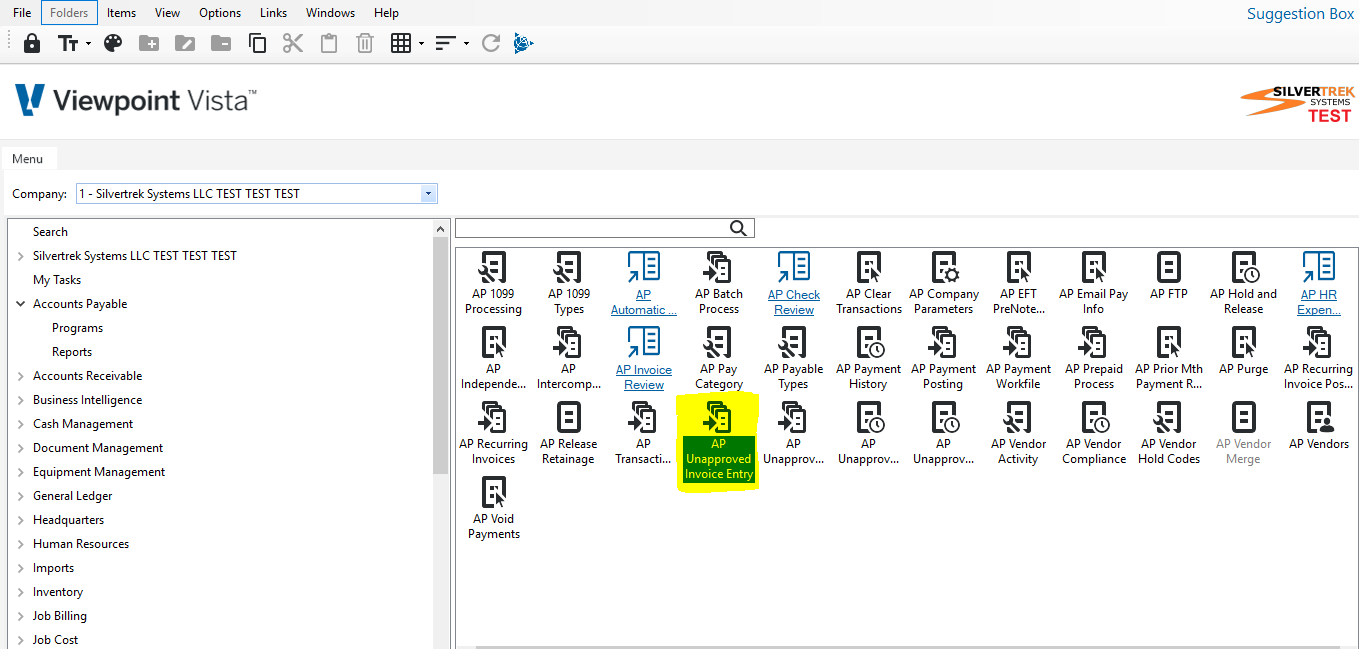Open AP Release Retainage
This screenshot has width=1359, height=649.
pyautogui.click(x=568, y=433)
